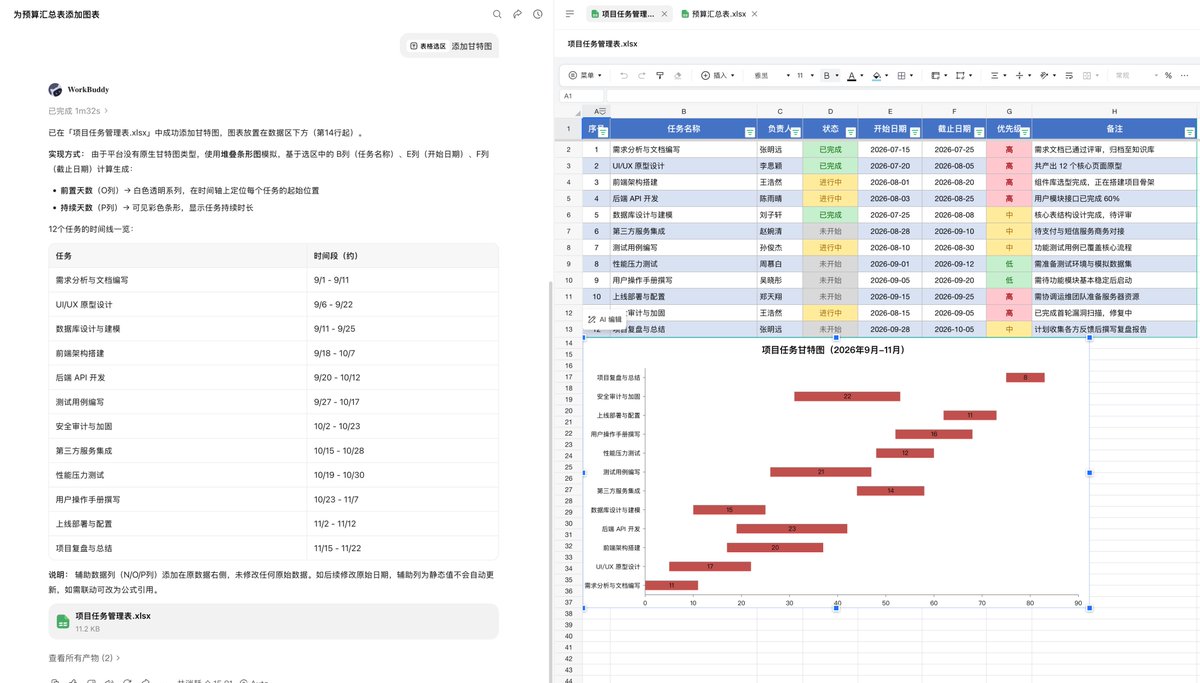Screen dimensions: 1200x683
Task: Open the 任务名称 column filter button
Action: (750, 132)
